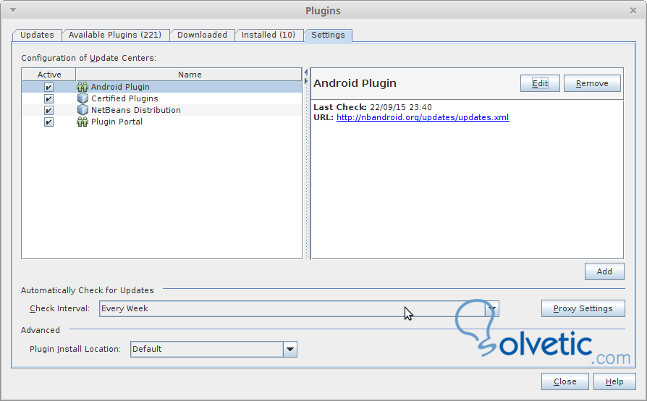Open the Available Plugins (221) tab
Screen dimensions: 647x401
coord(115,35)
